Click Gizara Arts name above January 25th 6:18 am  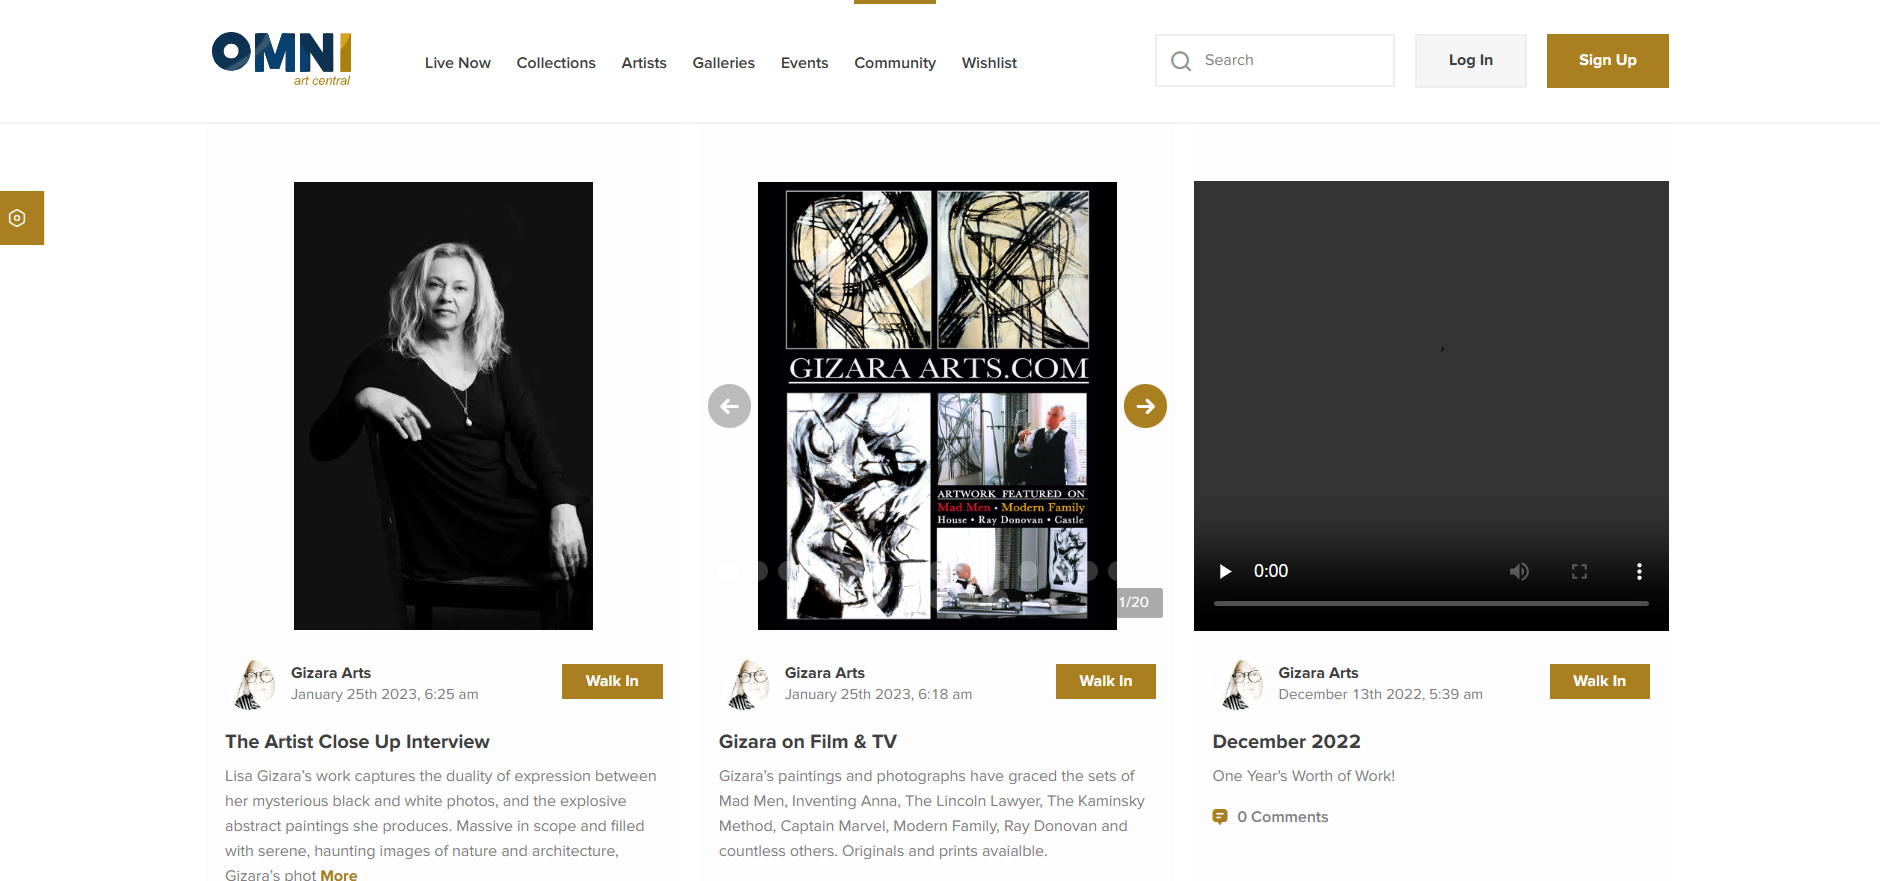825,673
